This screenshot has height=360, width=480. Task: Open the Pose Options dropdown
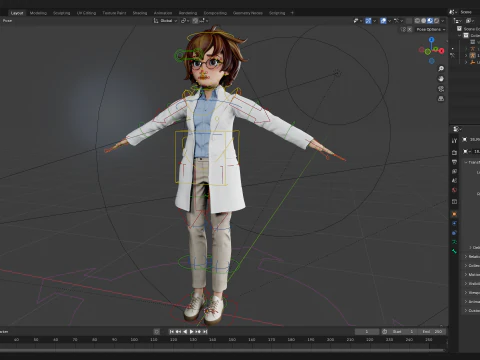click(431, 29)
